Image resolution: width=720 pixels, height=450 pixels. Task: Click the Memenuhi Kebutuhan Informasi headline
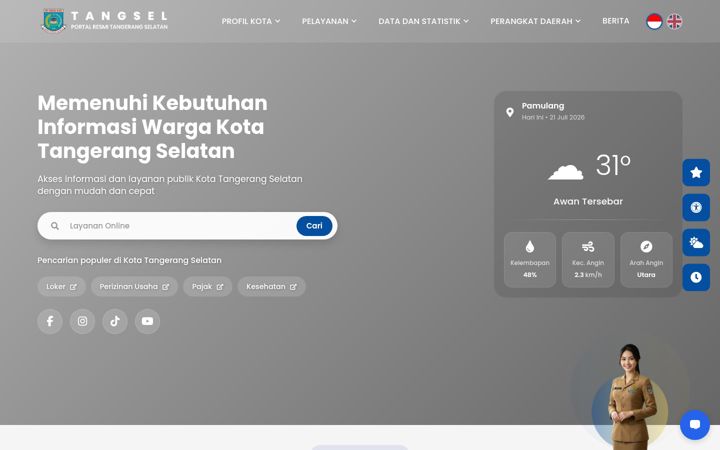(x=152, y=127)
